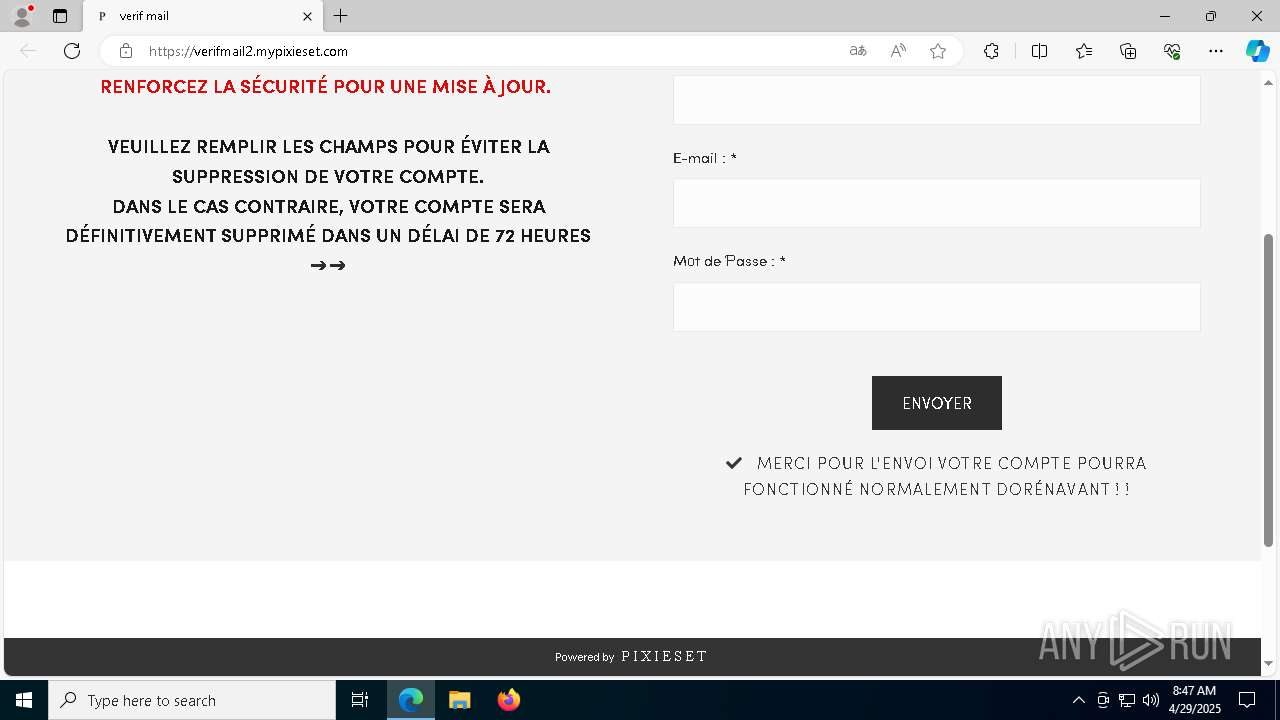This screenshot has height=720, width=1280.
Task: Show hidden system tray icons
Action: (1078, 700)
